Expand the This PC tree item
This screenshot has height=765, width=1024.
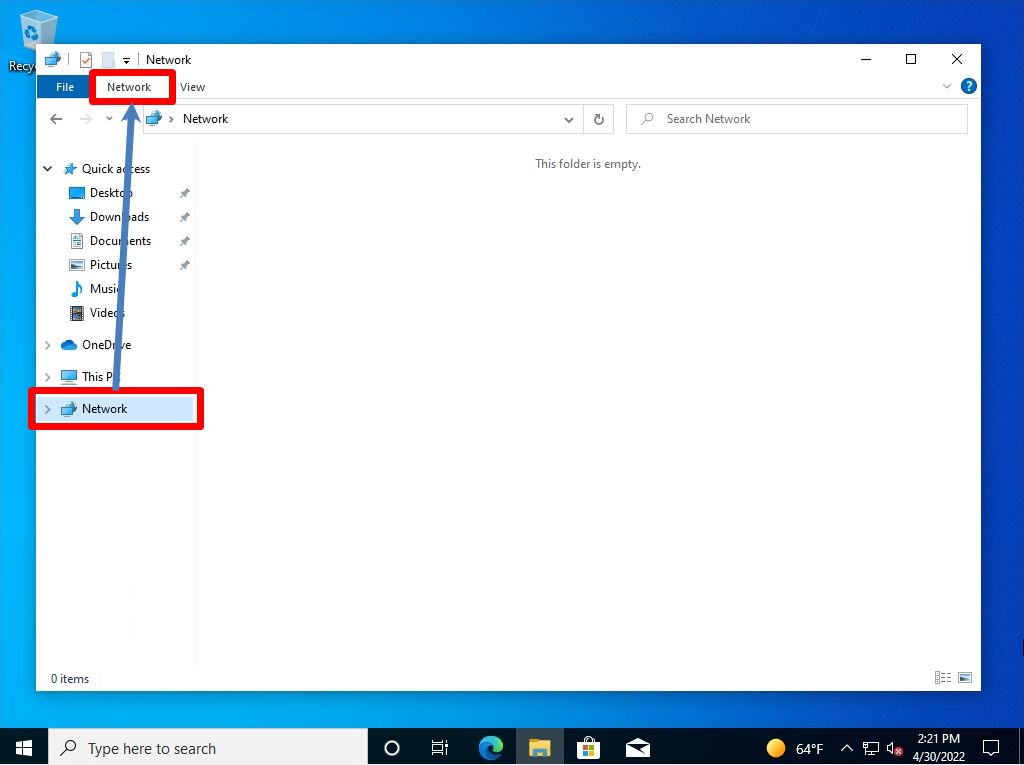[47, 376]
